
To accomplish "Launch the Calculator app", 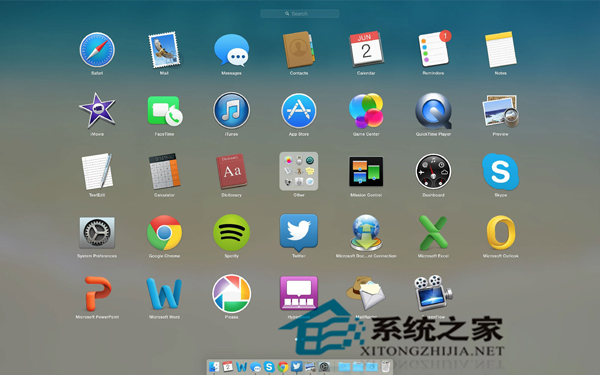I will tap(164, 171).
